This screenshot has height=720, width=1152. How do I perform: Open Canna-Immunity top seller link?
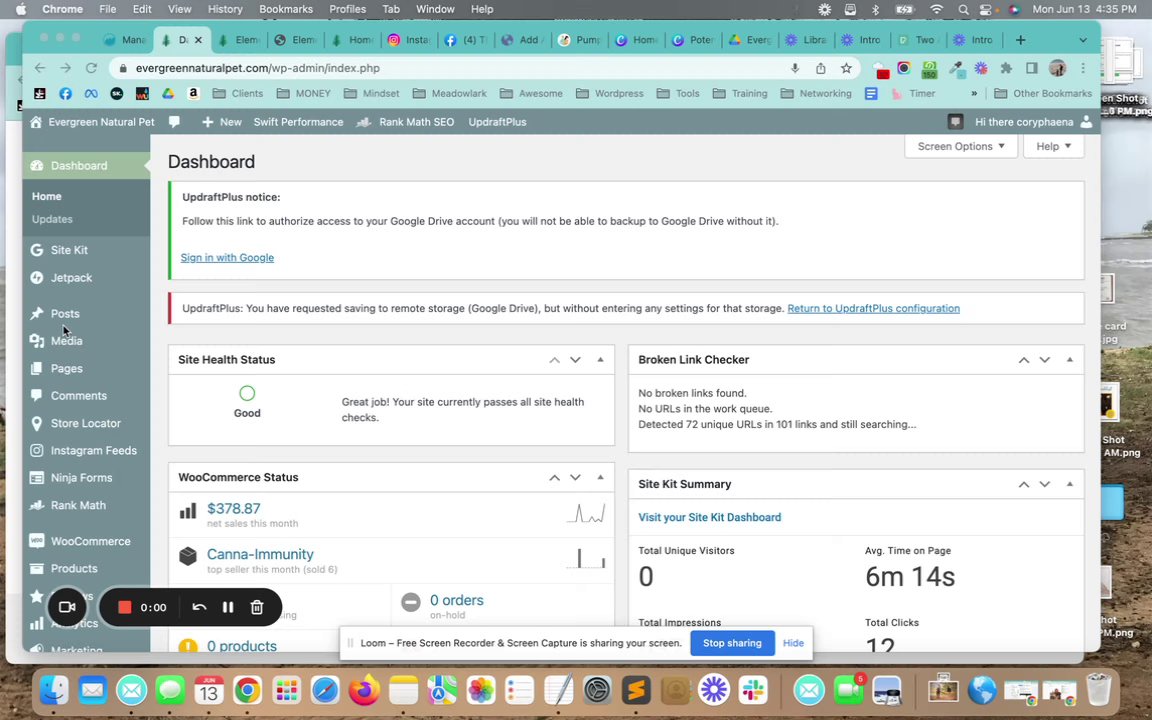click(x=260, y=554)
